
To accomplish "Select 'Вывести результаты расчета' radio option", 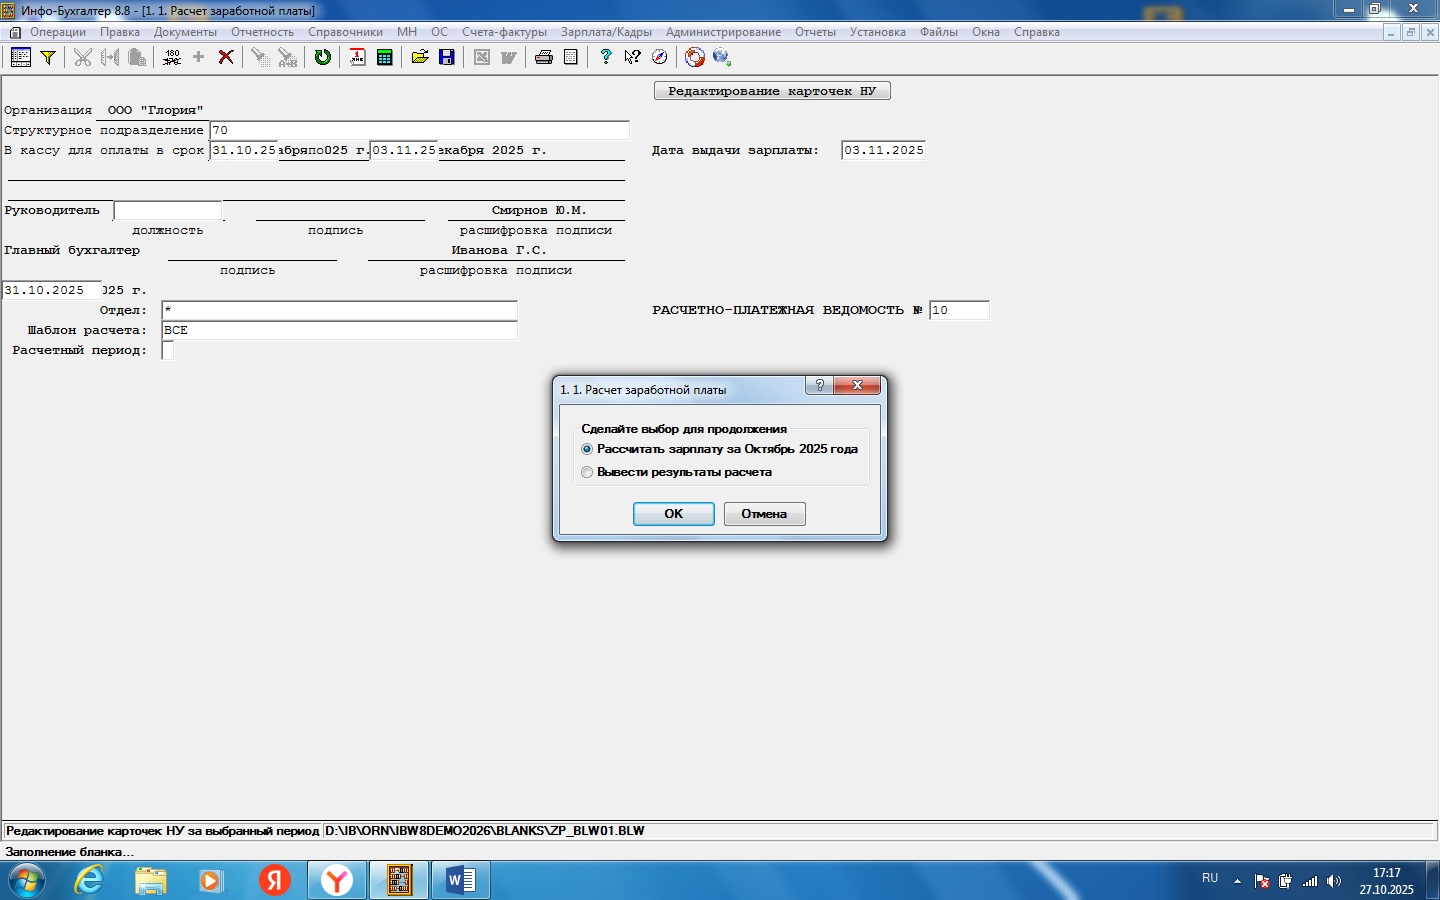I will pos(587,472).
